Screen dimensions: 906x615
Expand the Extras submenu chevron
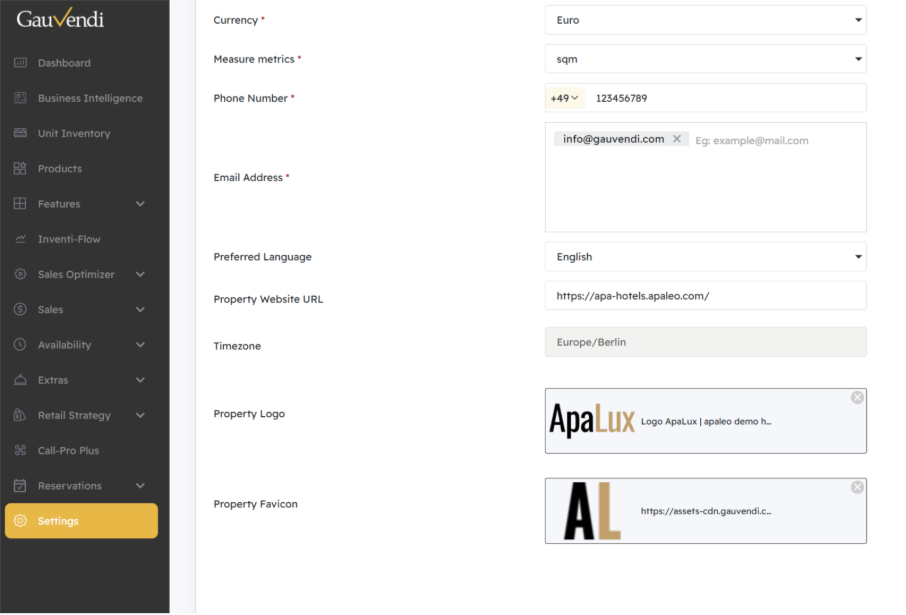140,380
